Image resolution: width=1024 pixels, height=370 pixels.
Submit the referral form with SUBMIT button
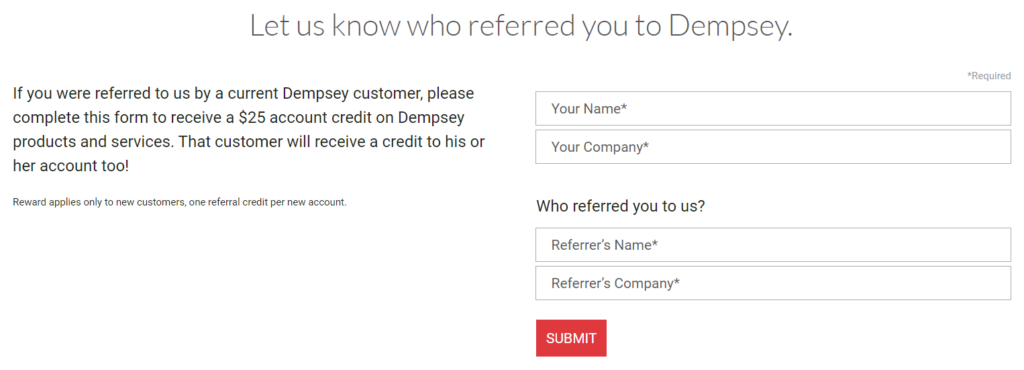click(x=571, y=338)
